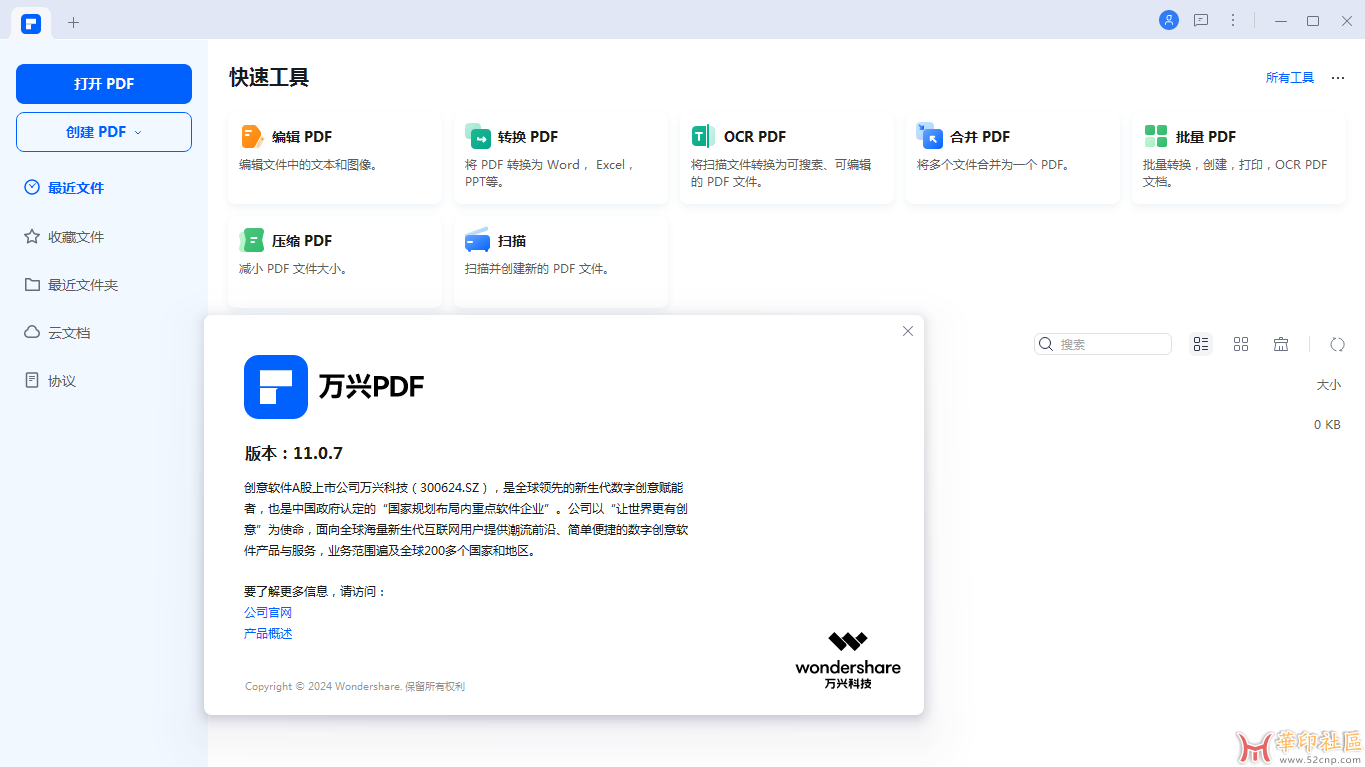Click the refresh icon beside the view icons
Image resolution: width=1365 pixels, height=767 pixels.
tap(1337, 344)
